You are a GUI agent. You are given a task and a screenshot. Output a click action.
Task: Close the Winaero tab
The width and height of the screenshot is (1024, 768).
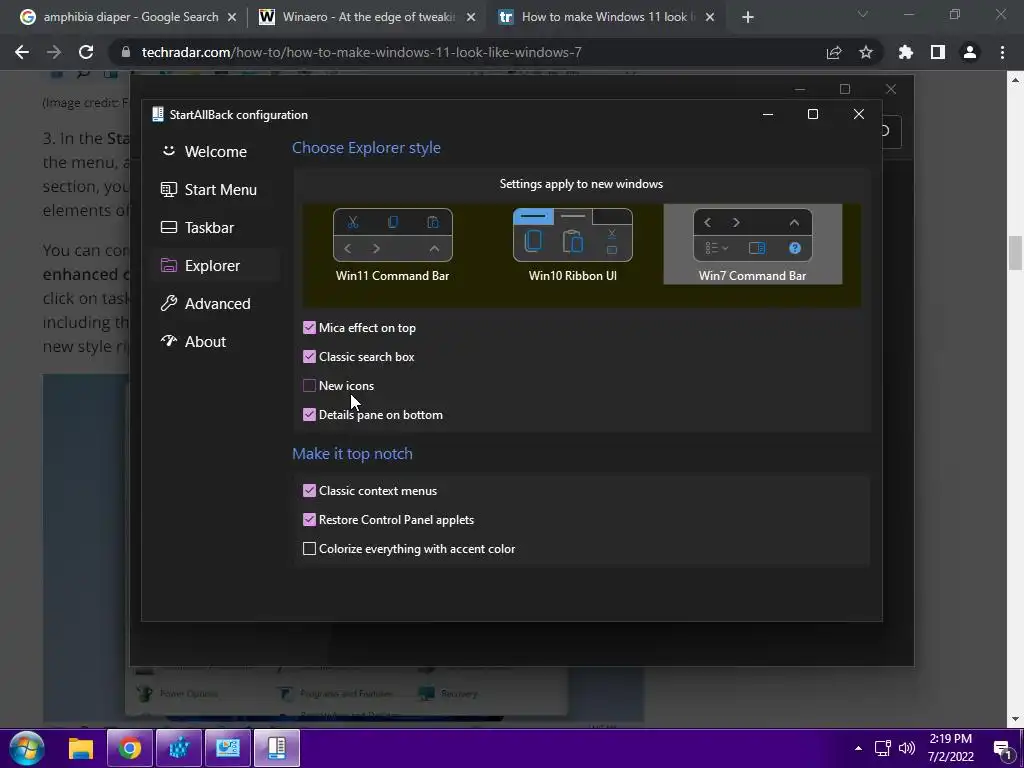(471, 17)
